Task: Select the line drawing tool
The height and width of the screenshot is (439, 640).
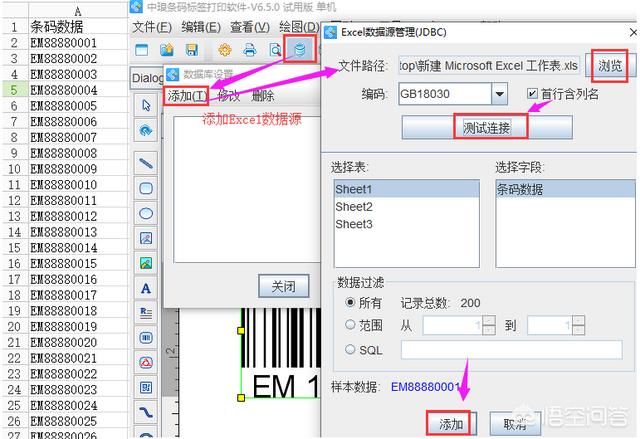Action: (x=146, y=163)
